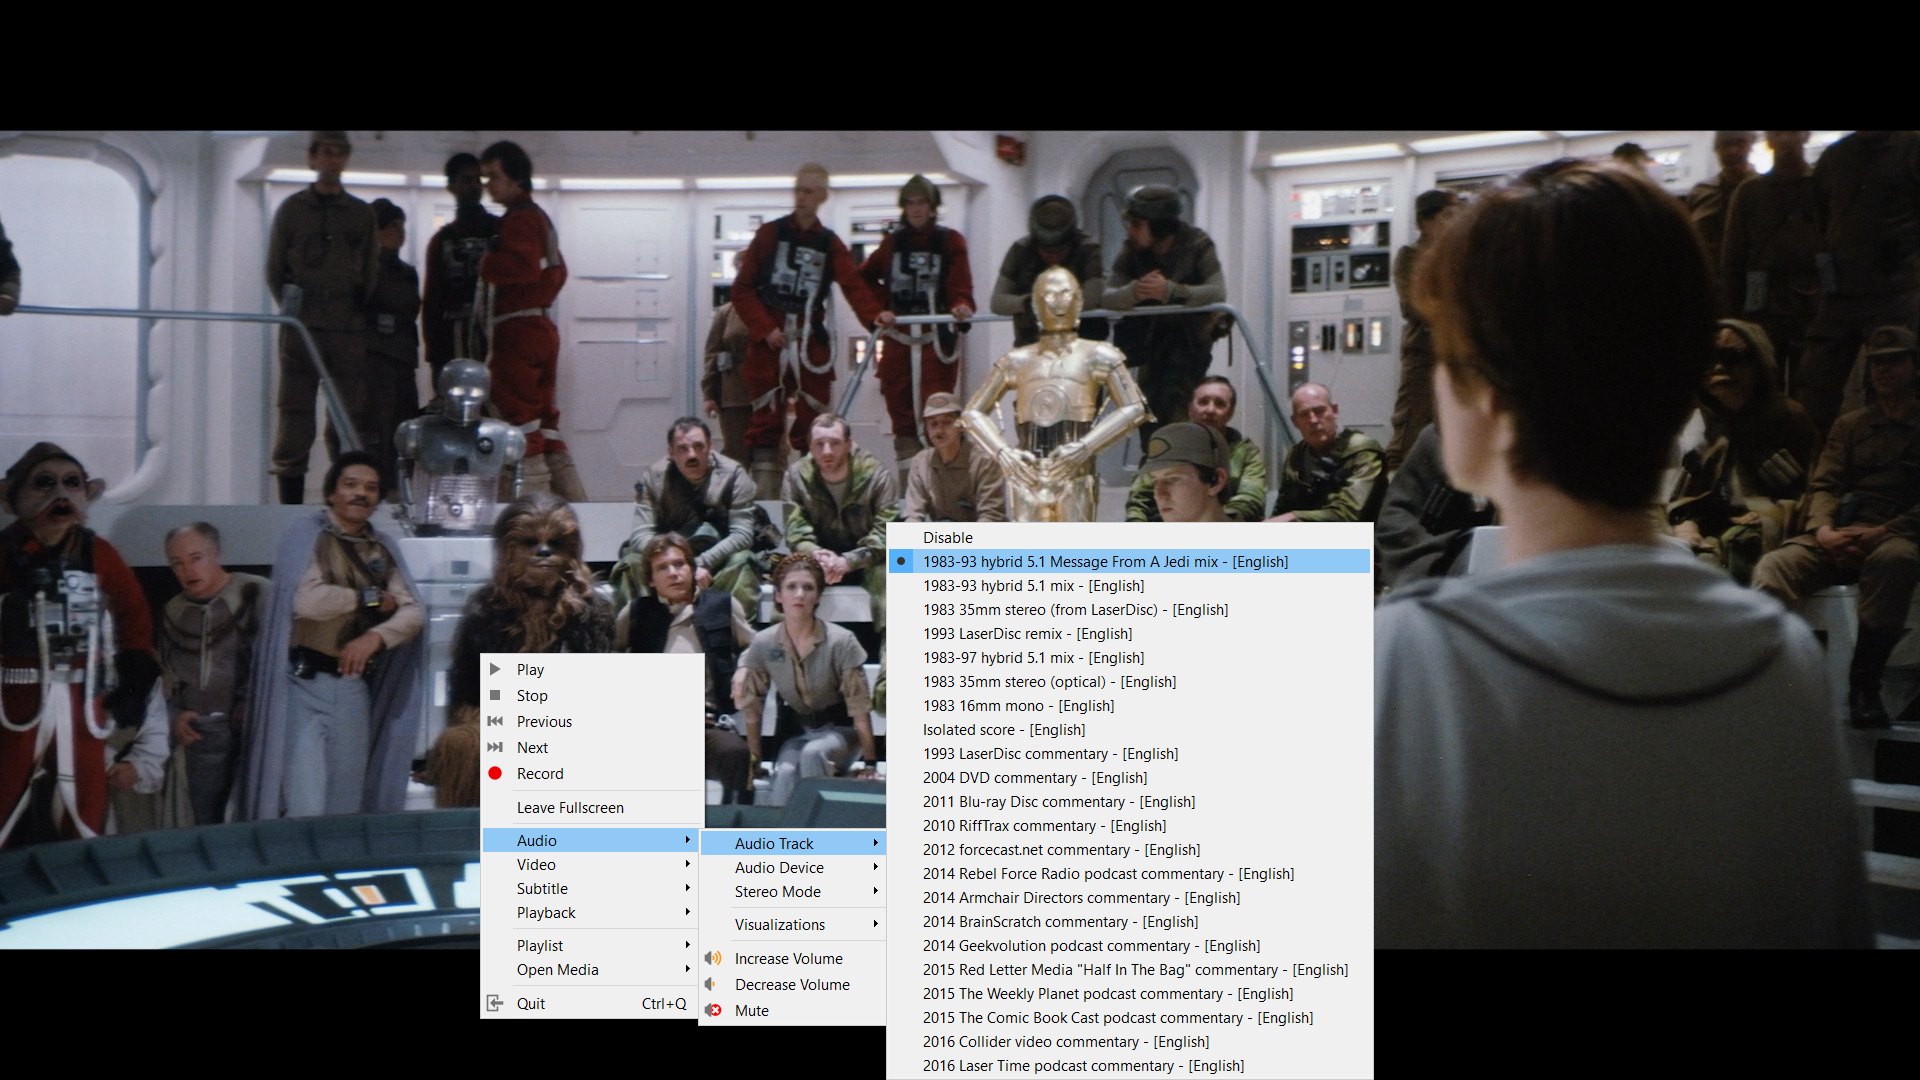Click the red Record dot icon

pyautogui.click(x=495, y=773)
